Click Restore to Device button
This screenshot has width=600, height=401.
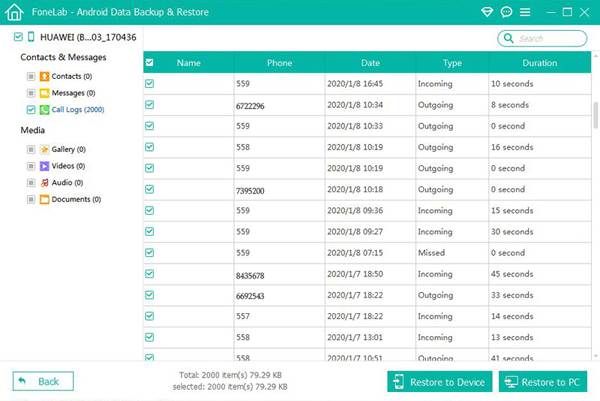(x=440, y=381)
